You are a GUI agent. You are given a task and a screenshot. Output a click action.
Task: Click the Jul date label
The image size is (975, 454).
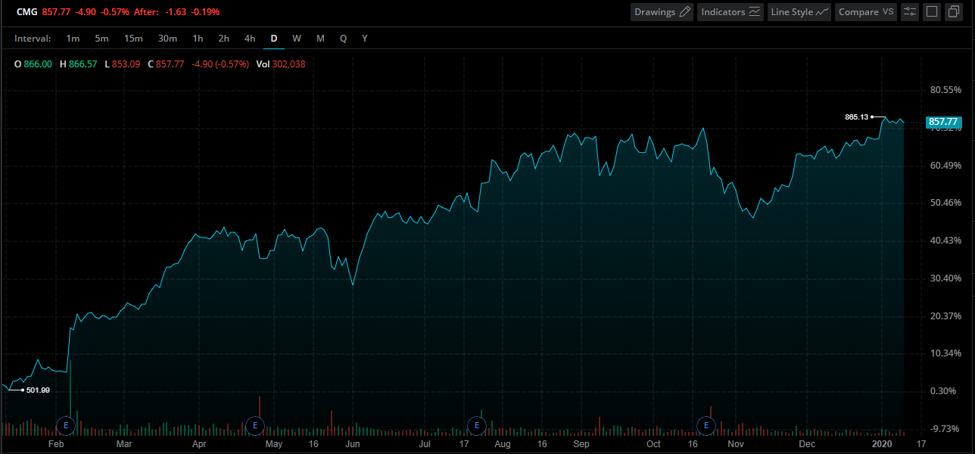pyautogui.click(x=425, y=444)
